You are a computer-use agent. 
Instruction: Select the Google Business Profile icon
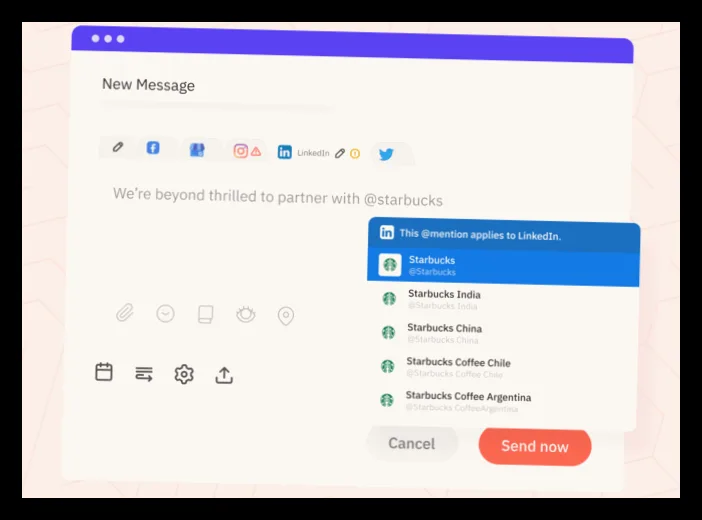197,150
